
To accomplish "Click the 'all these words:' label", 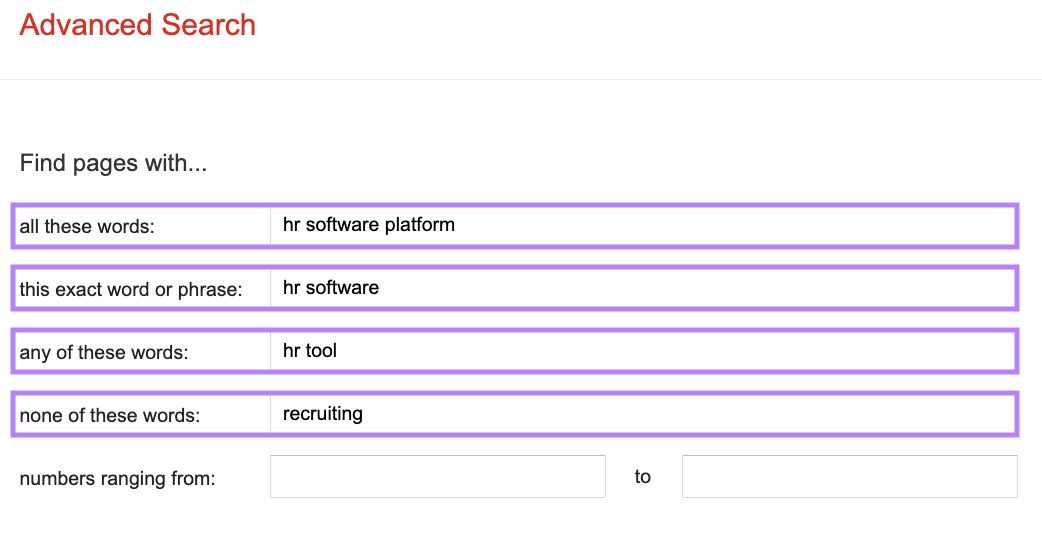I will (x=87, y=227).
